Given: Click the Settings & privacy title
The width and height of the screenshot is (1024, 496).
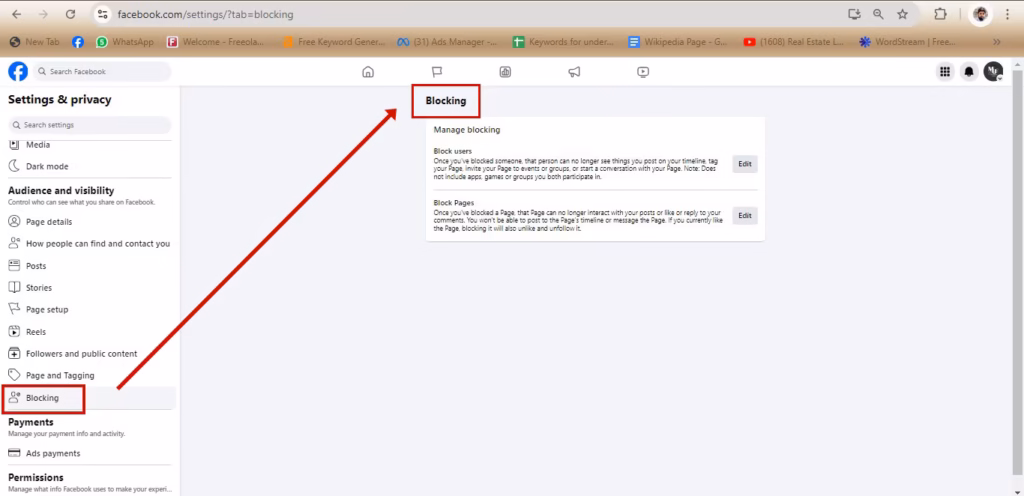Looking at the screenshot, I should click(x=59, y=99).
